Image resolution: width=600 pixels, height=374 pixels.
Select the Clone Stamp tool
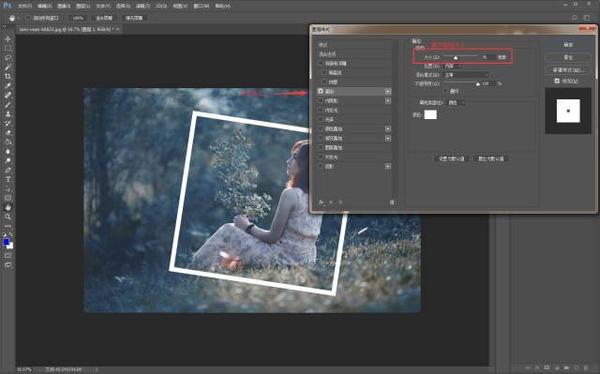[8, 114]
